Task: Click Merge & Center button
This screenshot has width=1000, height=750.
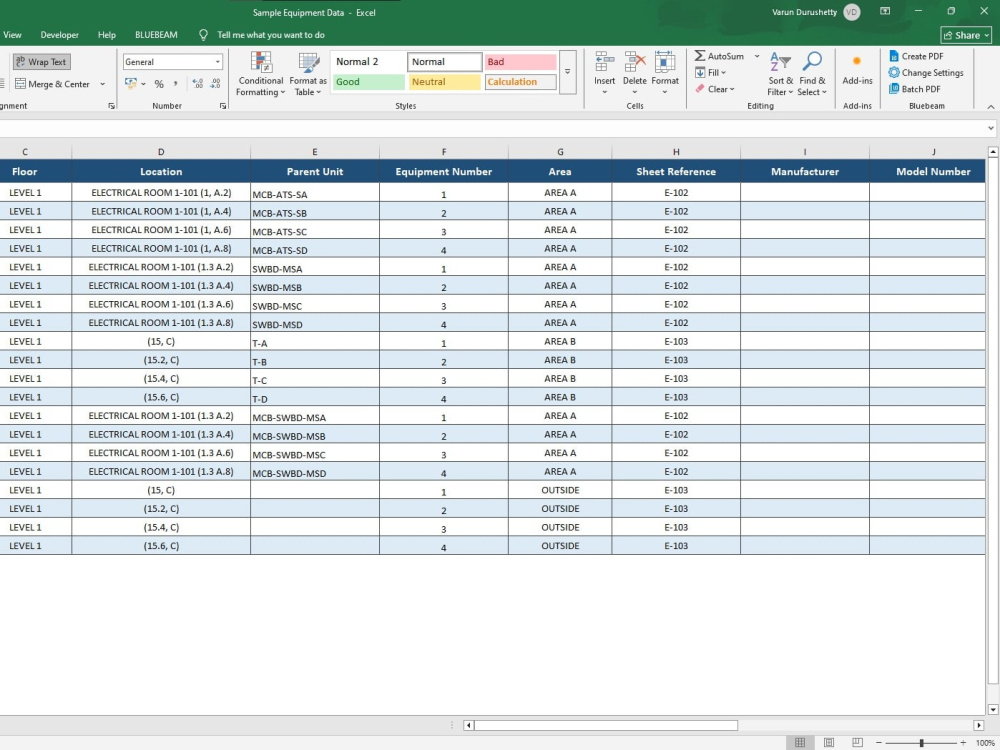Action: click(52, 84)
